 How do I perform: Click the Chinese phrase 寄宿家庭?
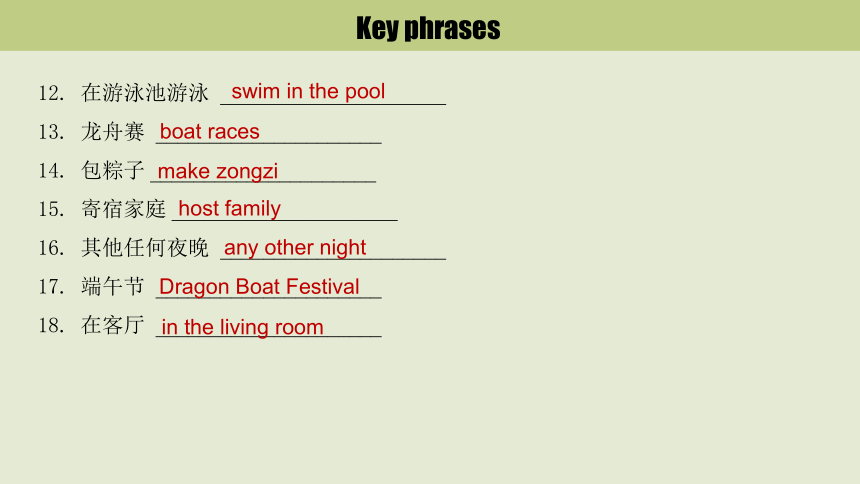[x=123, y=209]
